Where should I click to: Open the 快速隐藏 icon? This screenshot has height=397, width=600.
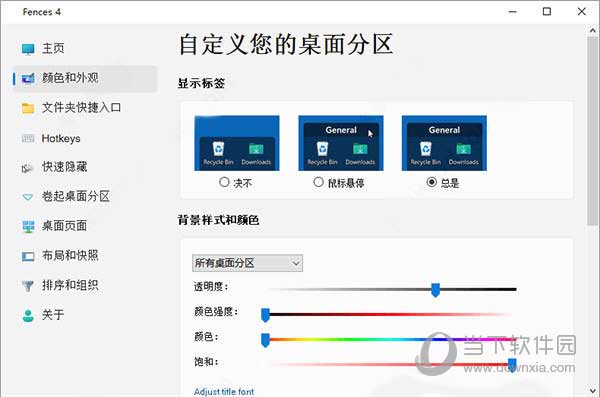(27, 168)
